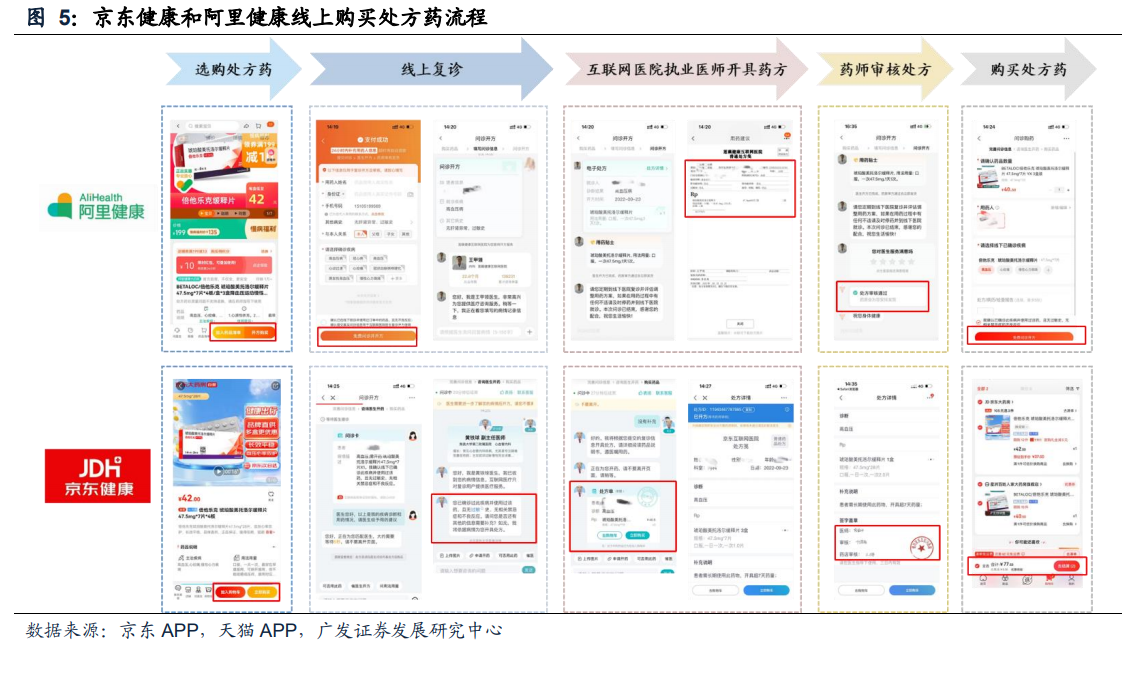This screenshot has height=676, width=1144.
Task: Select the 全部 tab in JD cart
Action: click(982, 389)
